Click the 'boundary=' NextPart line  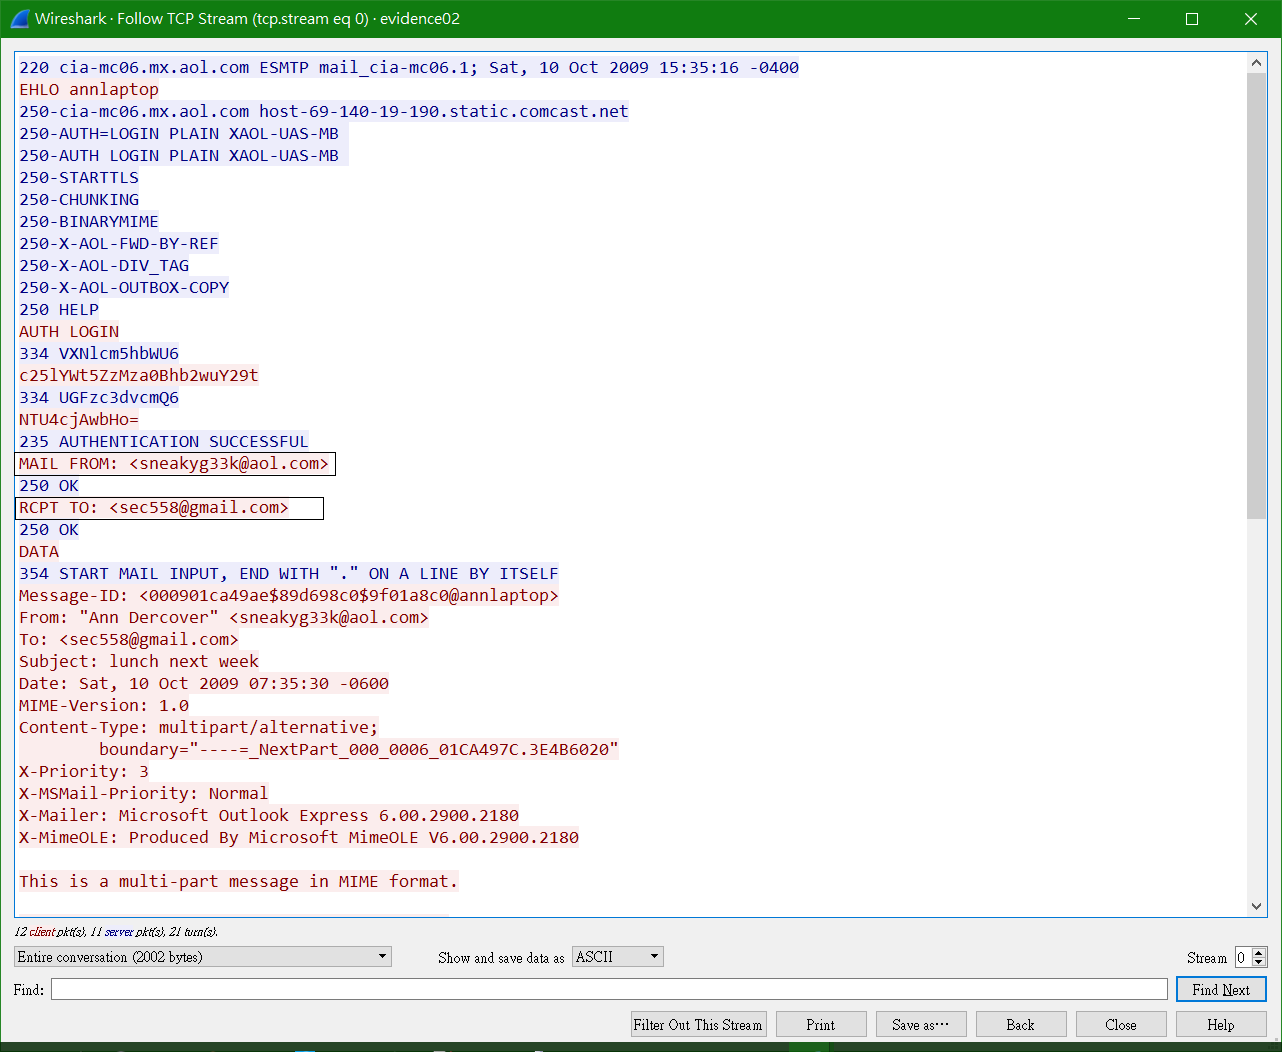pos(359,749)
